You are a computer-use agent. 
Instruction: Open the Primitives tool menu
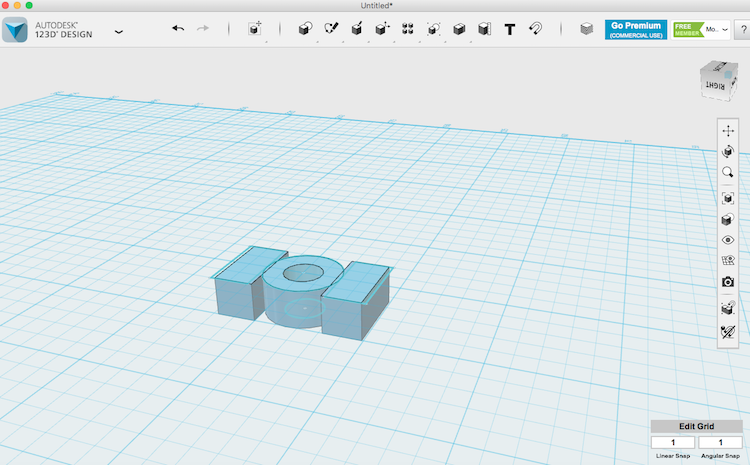pos(305,29)
